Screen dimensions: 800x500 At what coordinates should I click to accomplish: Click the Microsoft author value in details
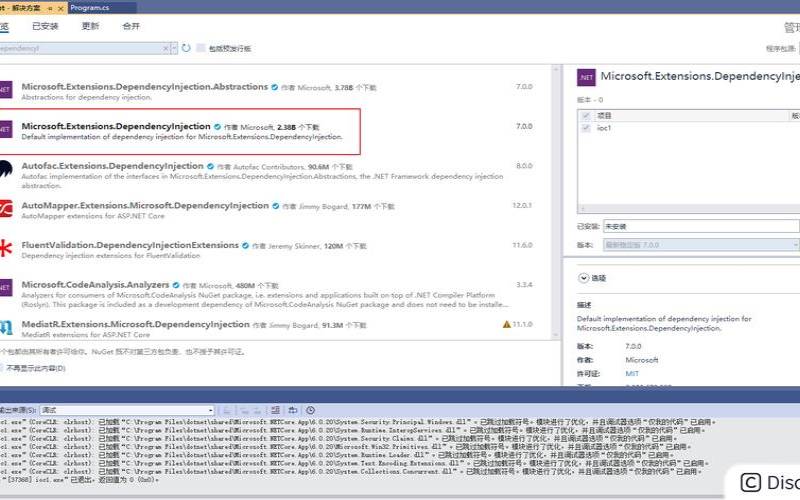pyautogui.click(x=641, y=360)
